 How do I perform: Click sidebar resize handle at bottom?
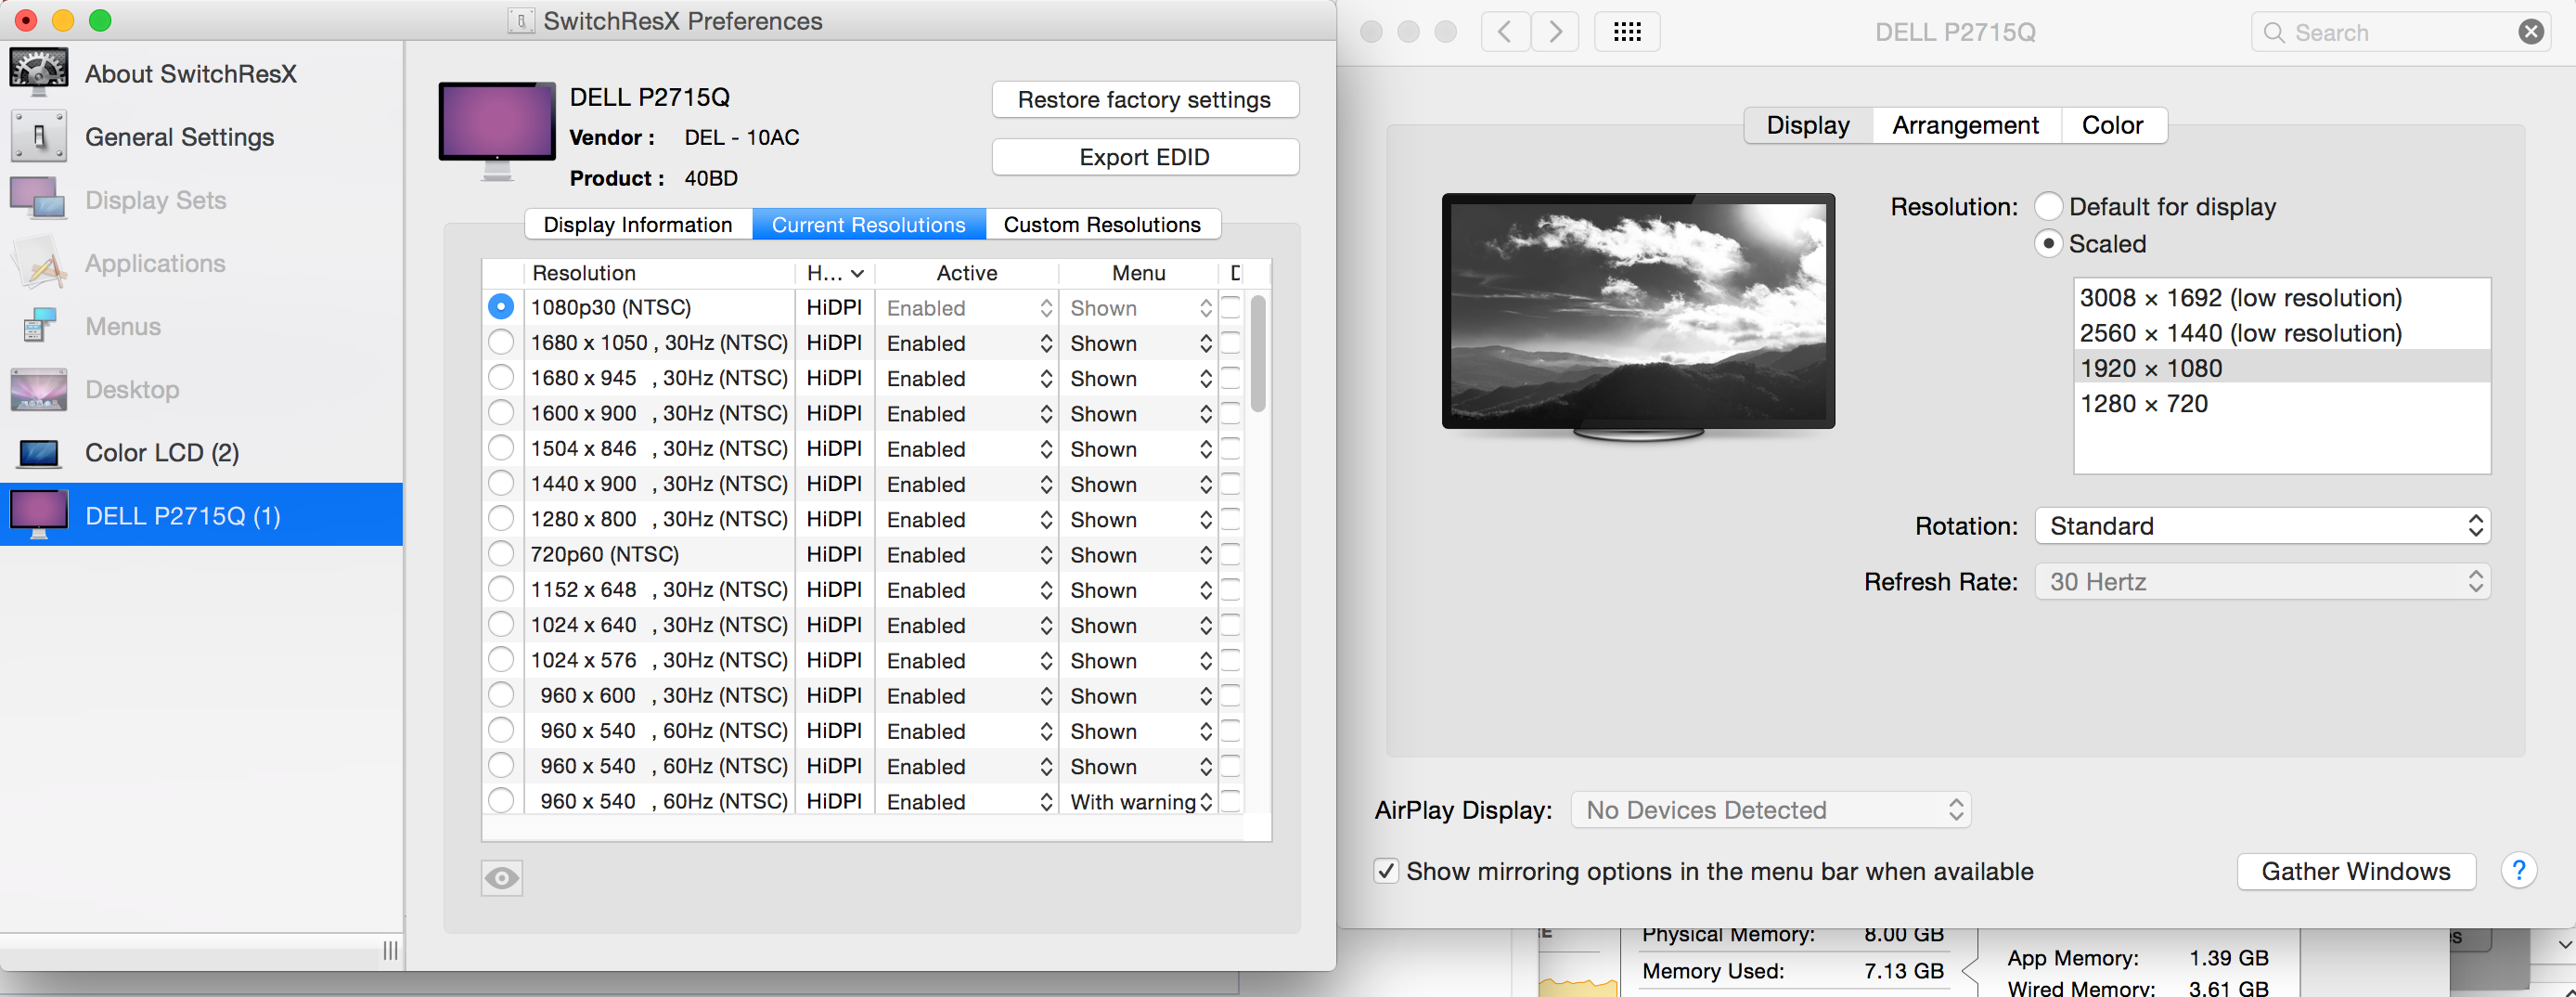390,950
